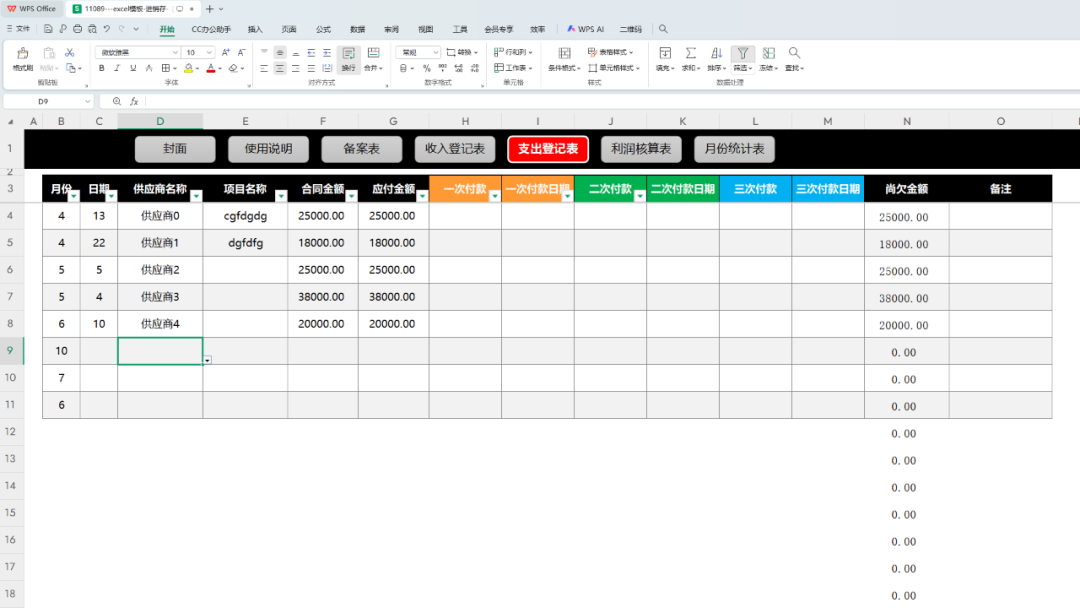
Task: Click cell containing 供应商3
Action: 160,297
